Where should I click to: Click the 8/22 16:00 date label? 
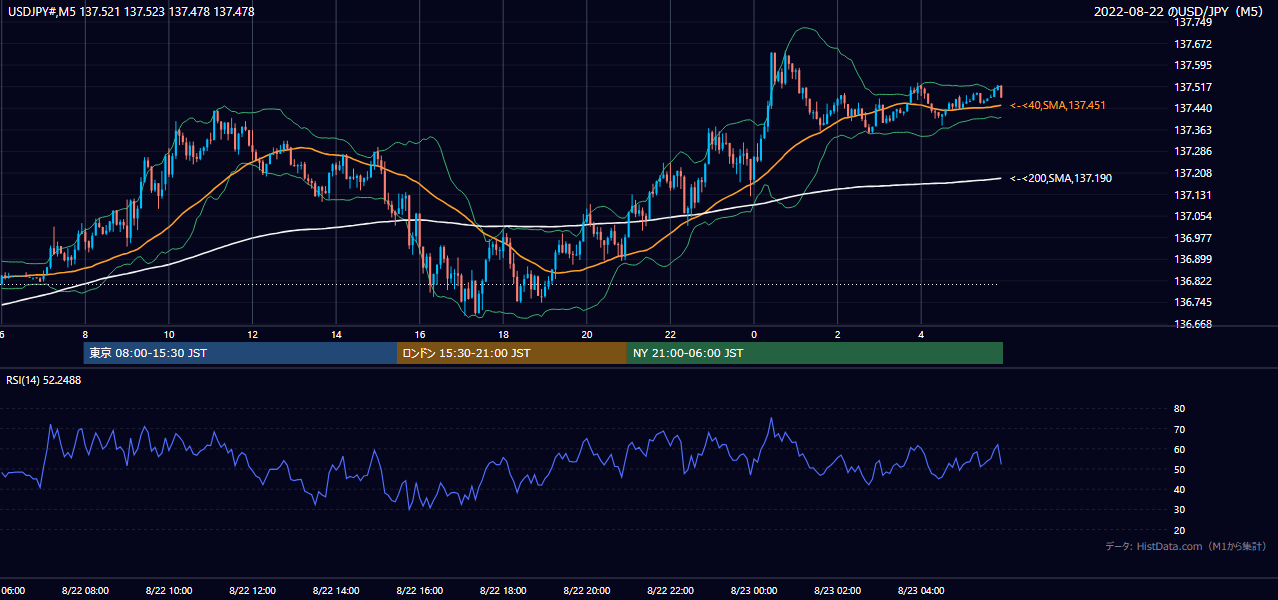419,590
